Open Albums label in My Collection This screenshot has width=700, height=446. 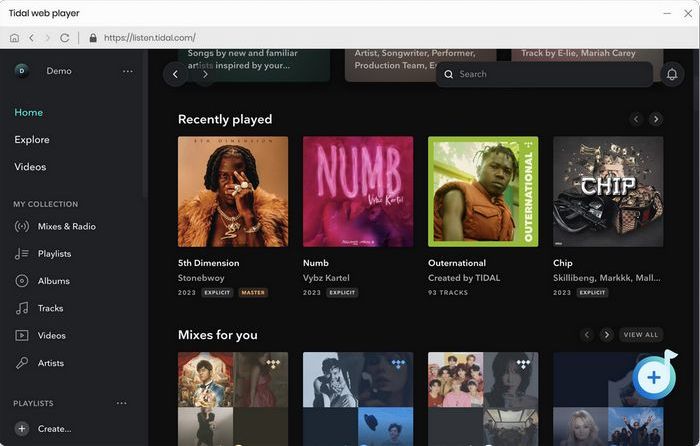tap(54, 281)
